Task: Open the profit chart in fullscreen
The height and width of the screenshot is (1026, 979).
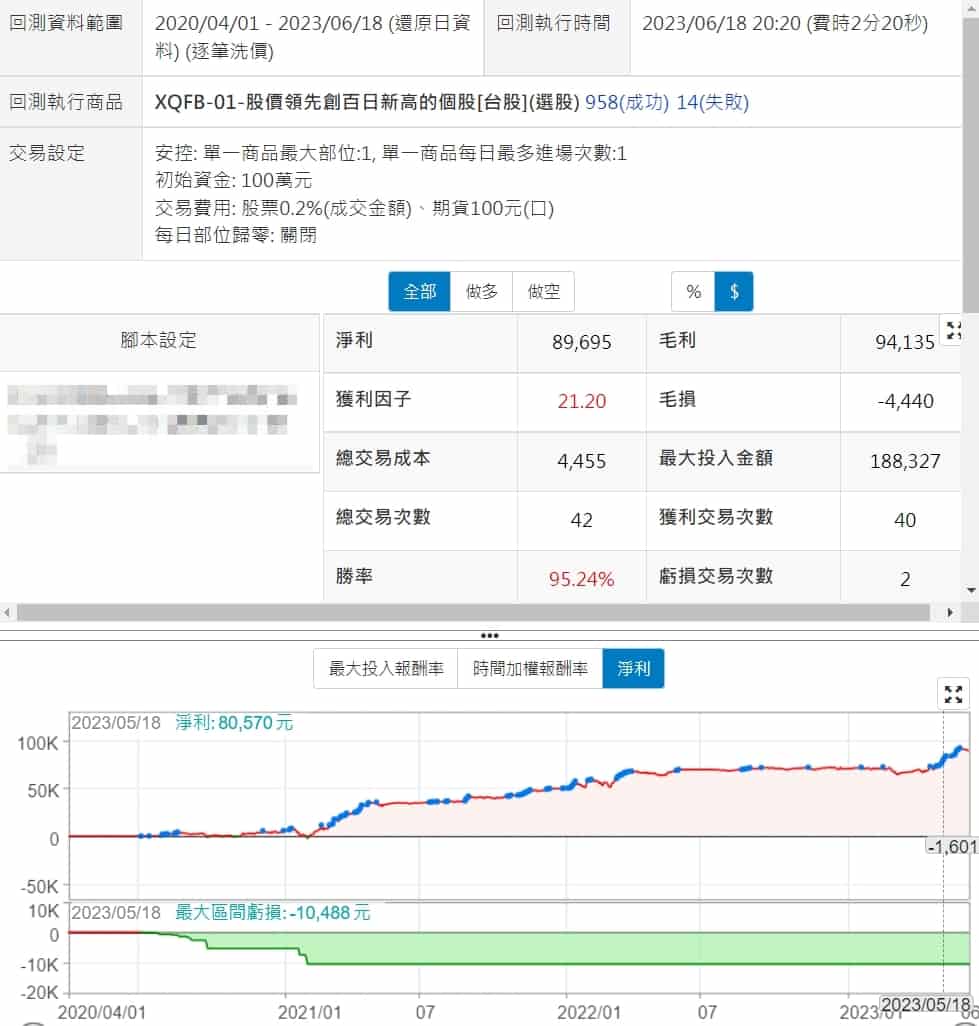Action: 953,693
